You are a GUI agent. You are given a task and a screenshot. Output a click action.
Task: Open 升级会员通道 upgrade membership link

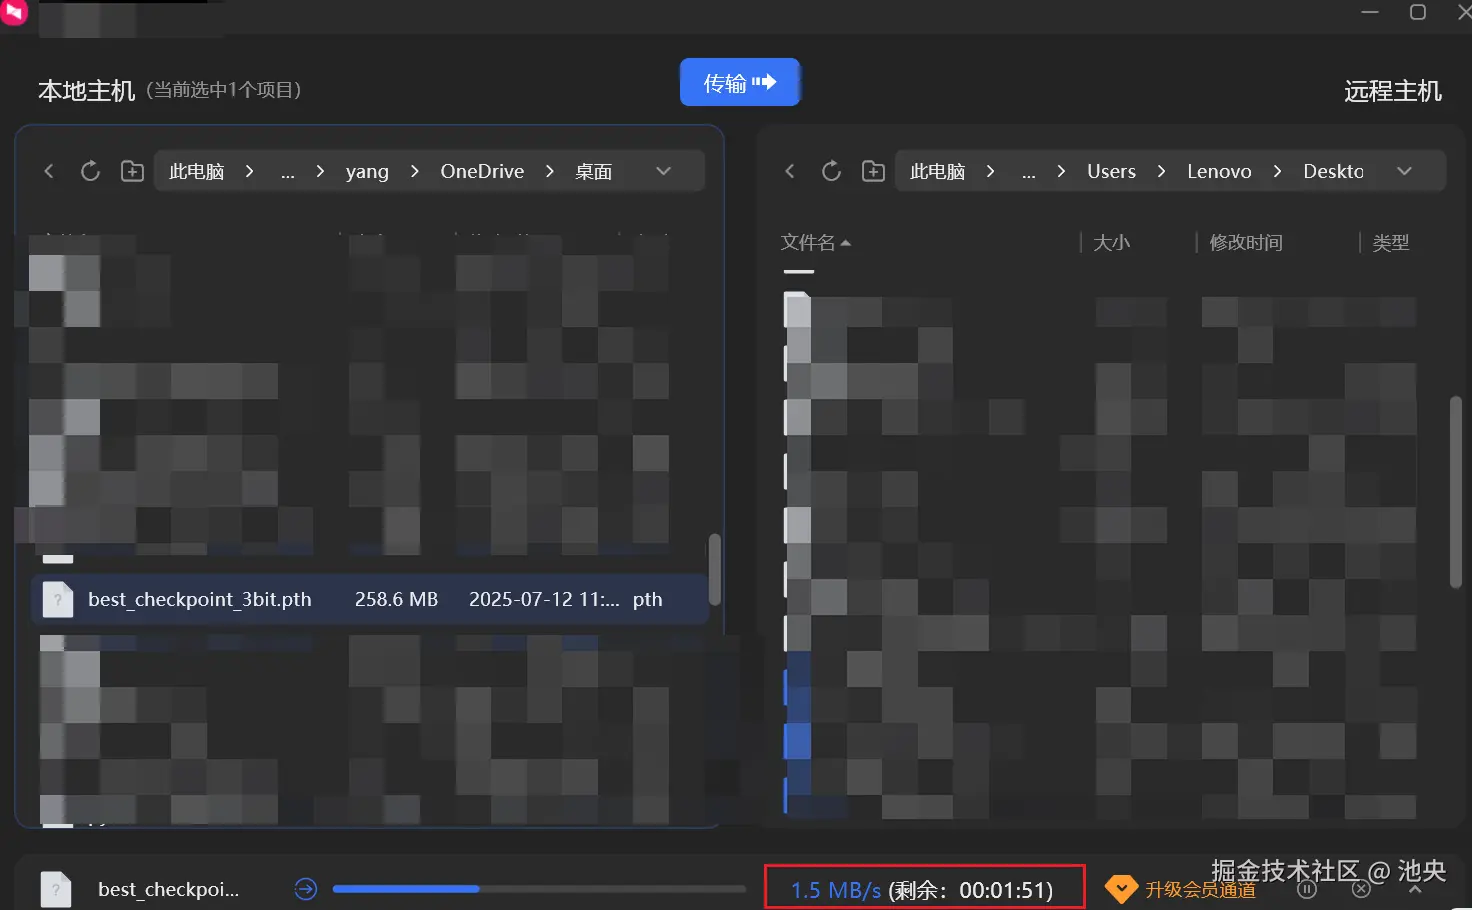coord(1200,889)
